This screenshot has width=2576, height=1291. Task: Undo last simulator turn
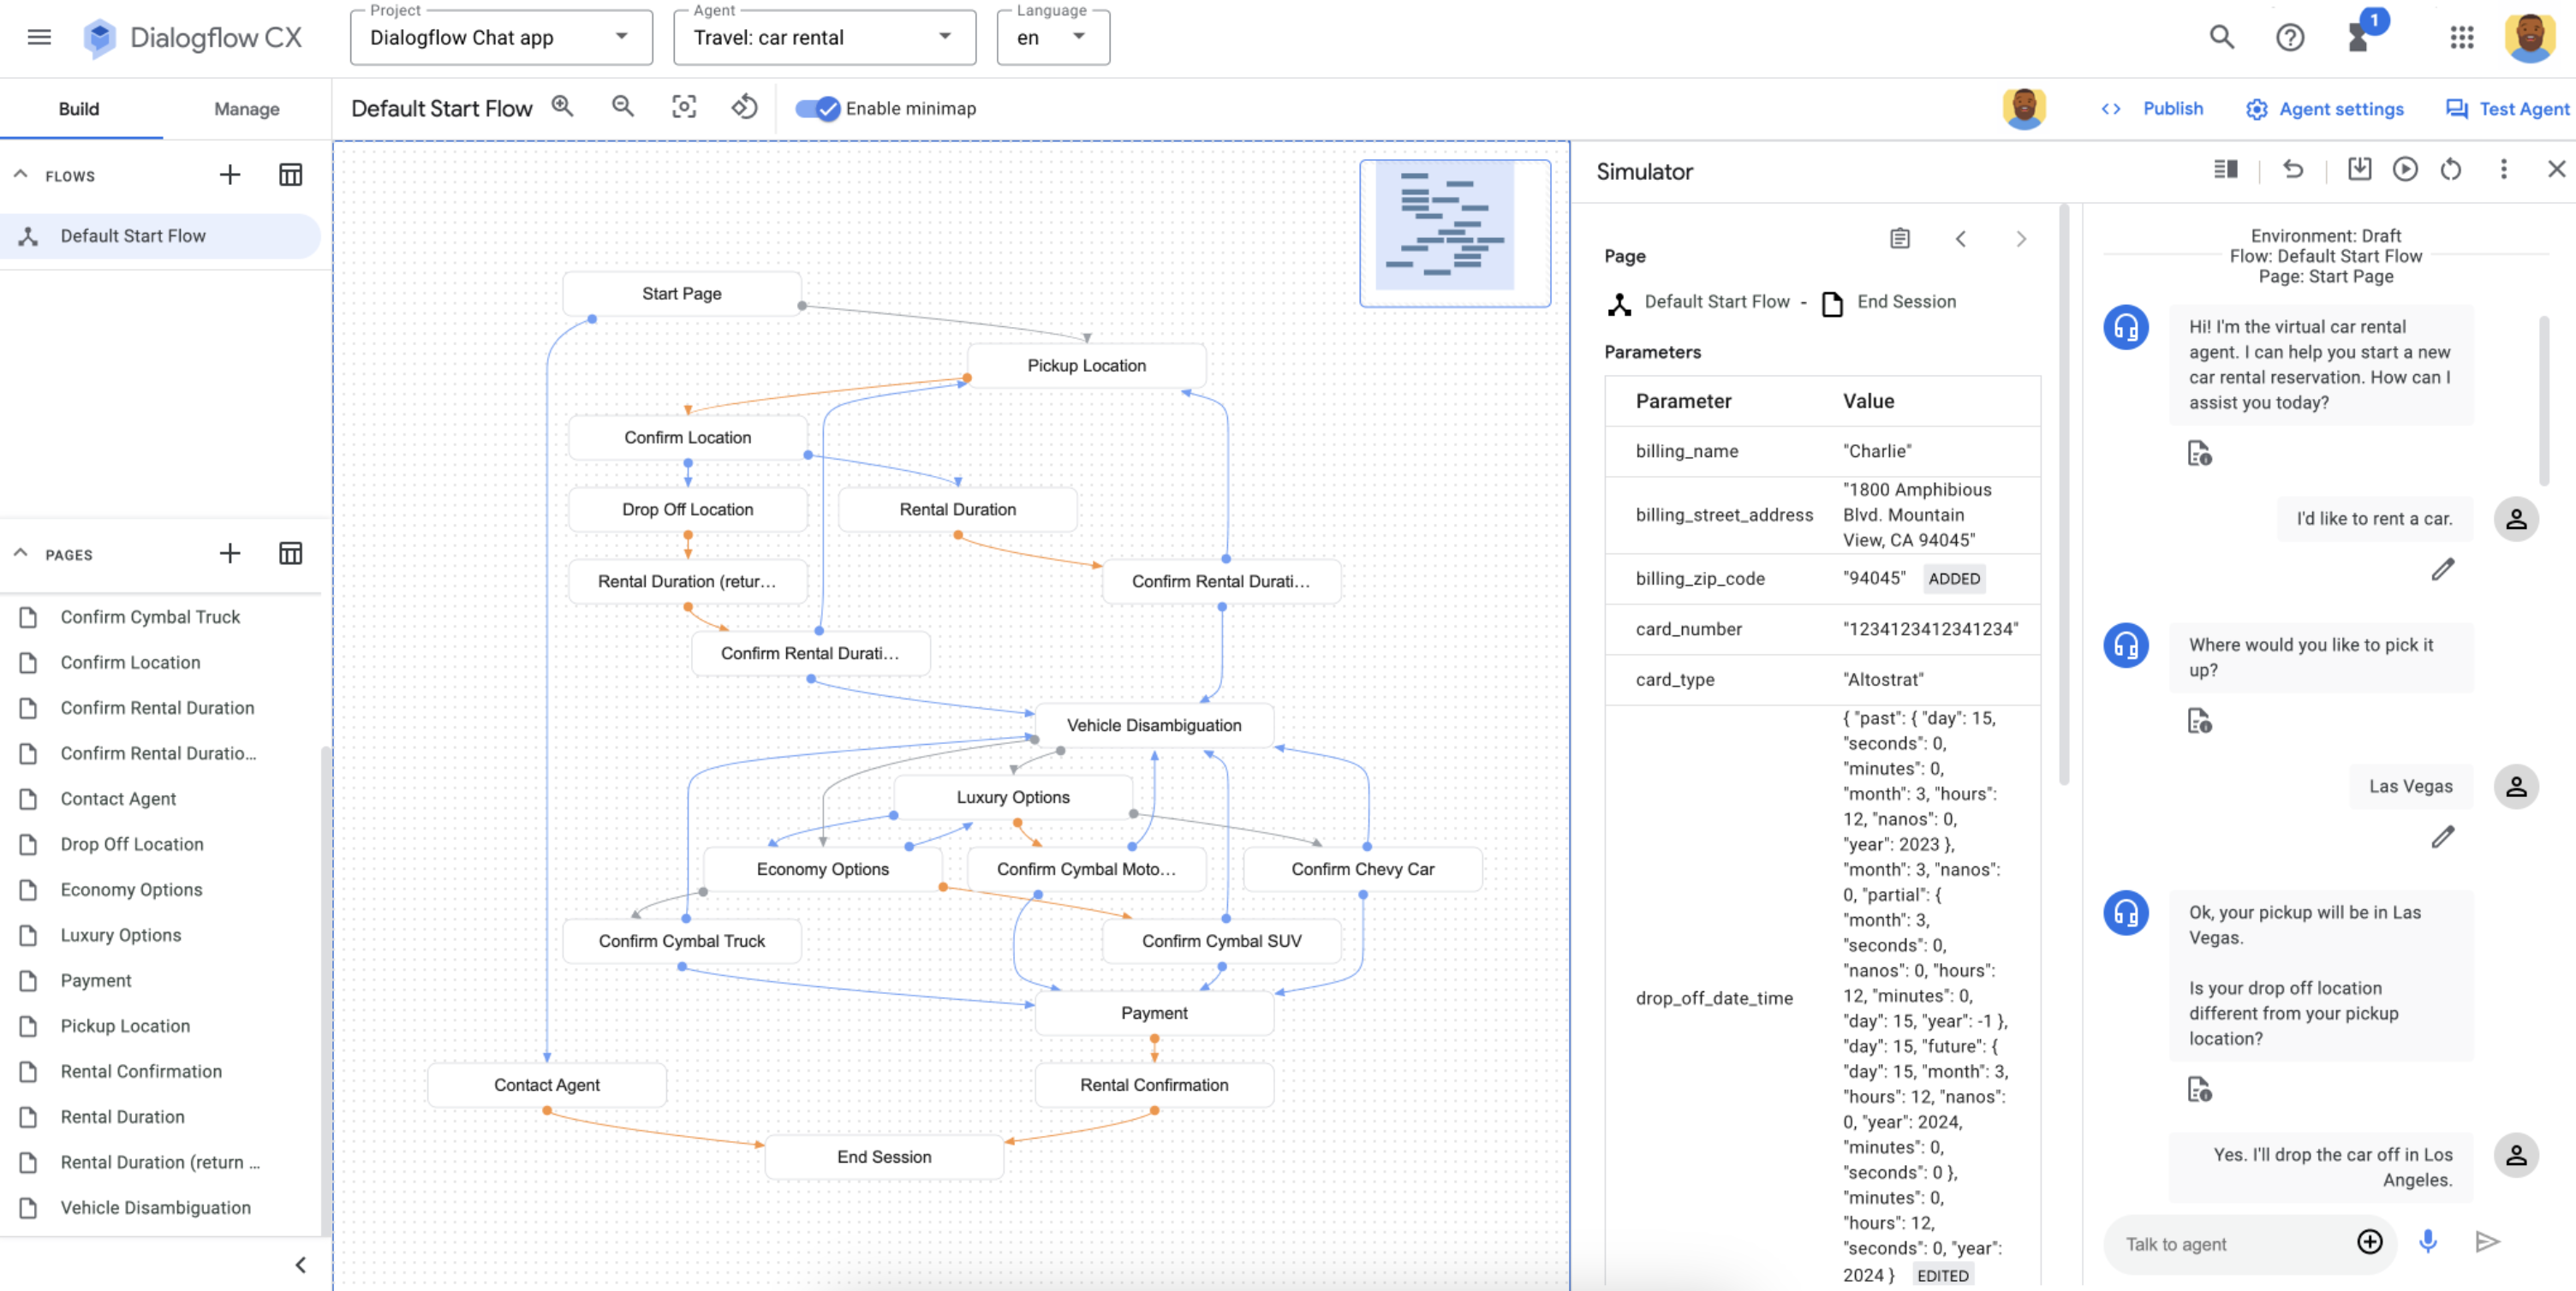click(x=2293, y=169)
